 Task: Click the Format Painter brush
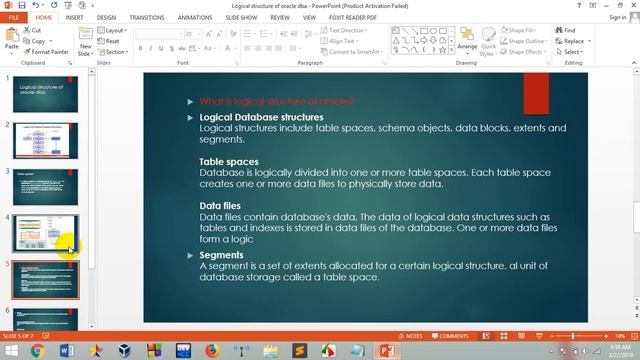pyautogui.click(x=27, y=52)
